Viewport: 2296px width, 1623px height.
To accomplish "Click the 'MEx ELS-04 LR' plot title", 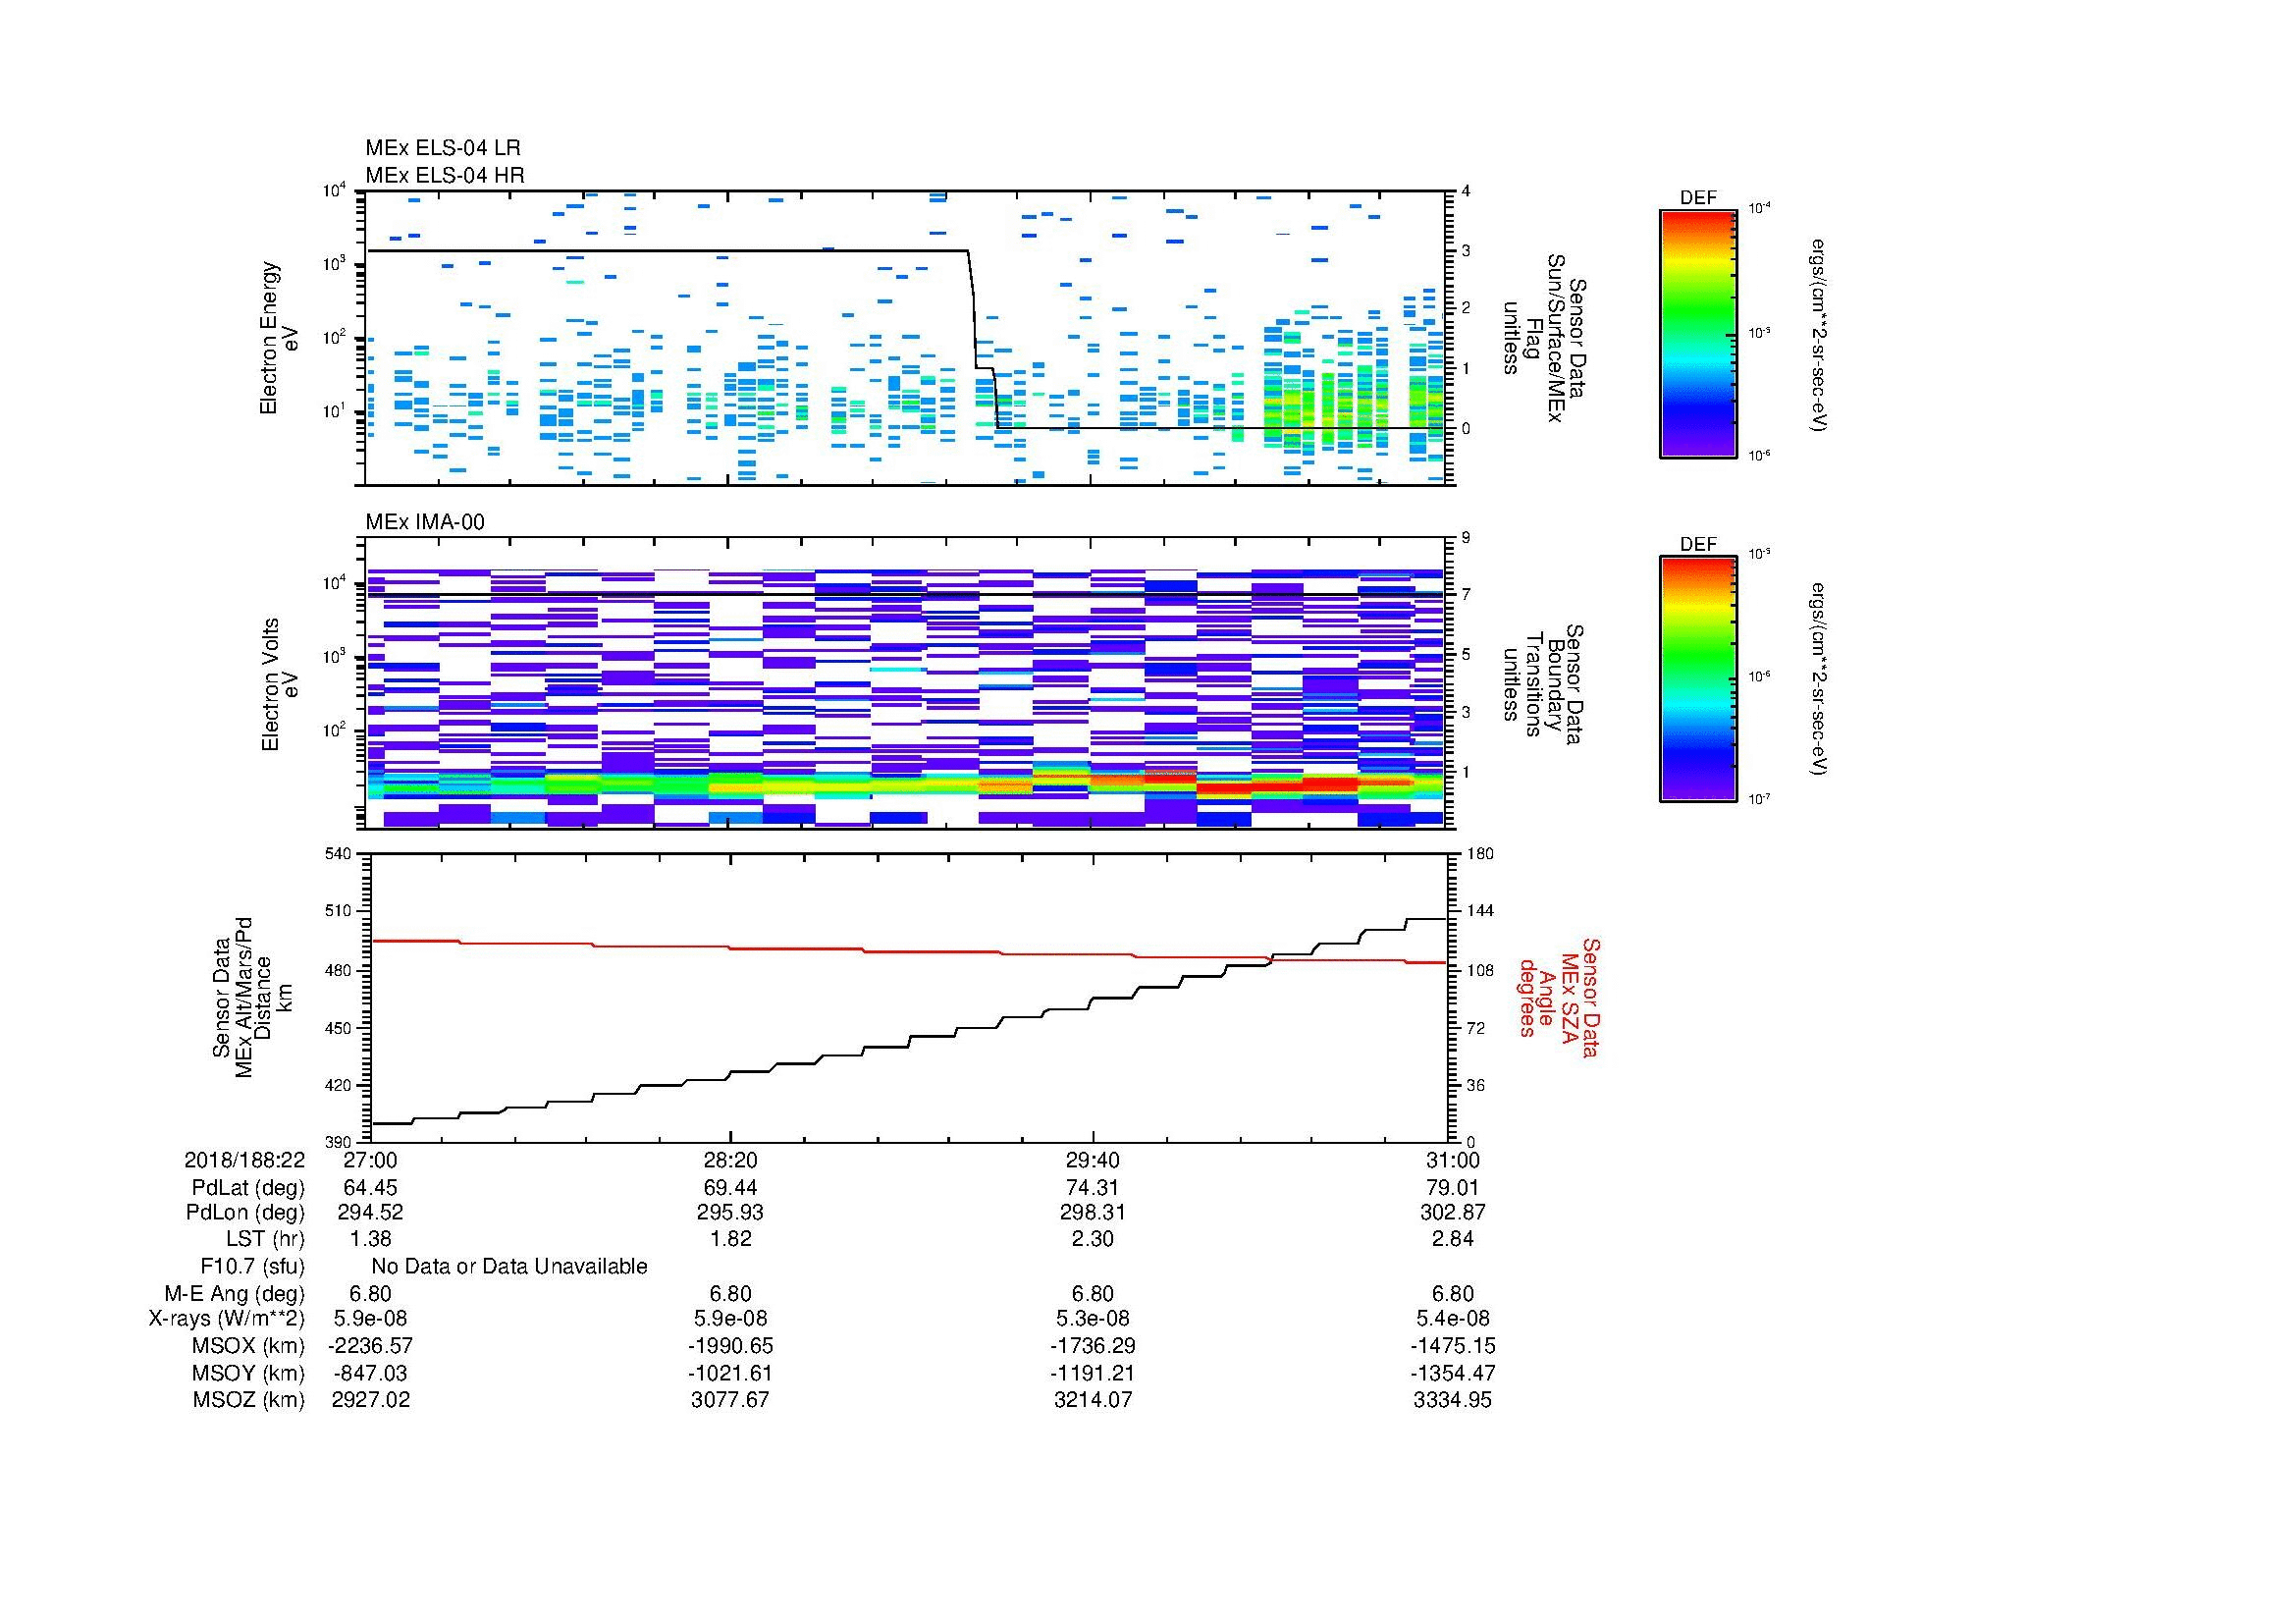I will pyautogui.click(x=442, y=148).
